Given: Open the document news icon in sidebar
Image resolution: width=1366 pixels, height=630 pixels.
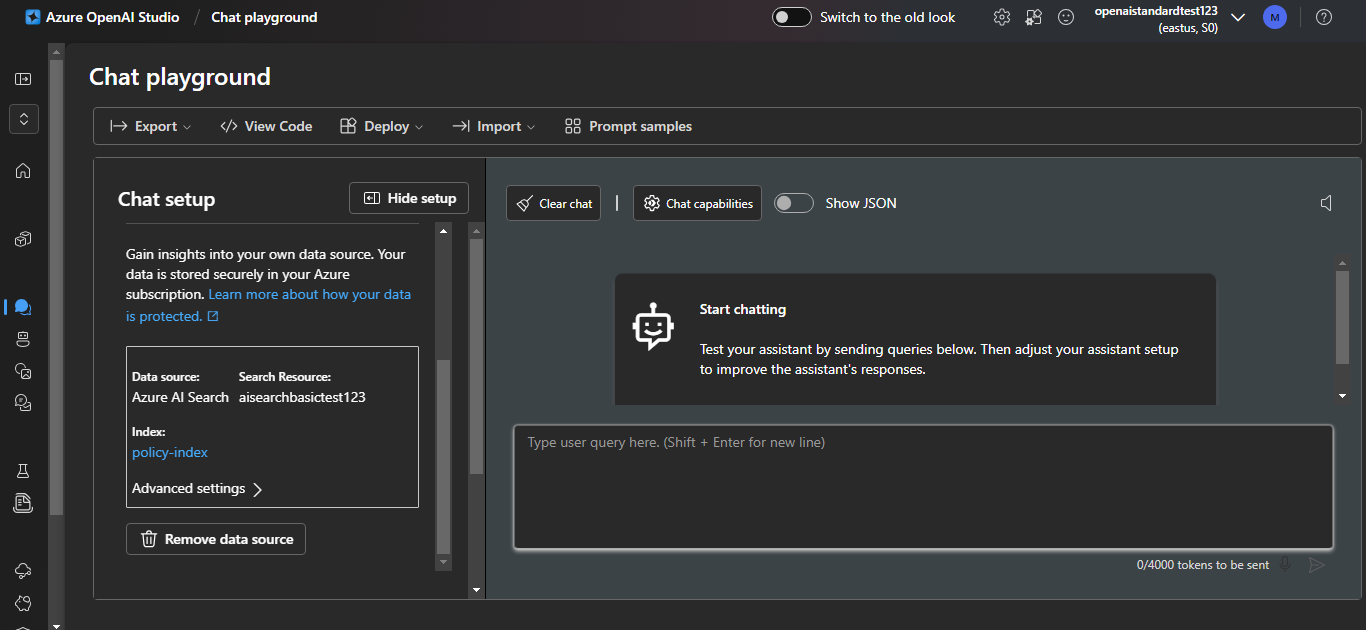Looking at the screenshot, I should click(x=23, y=502).
